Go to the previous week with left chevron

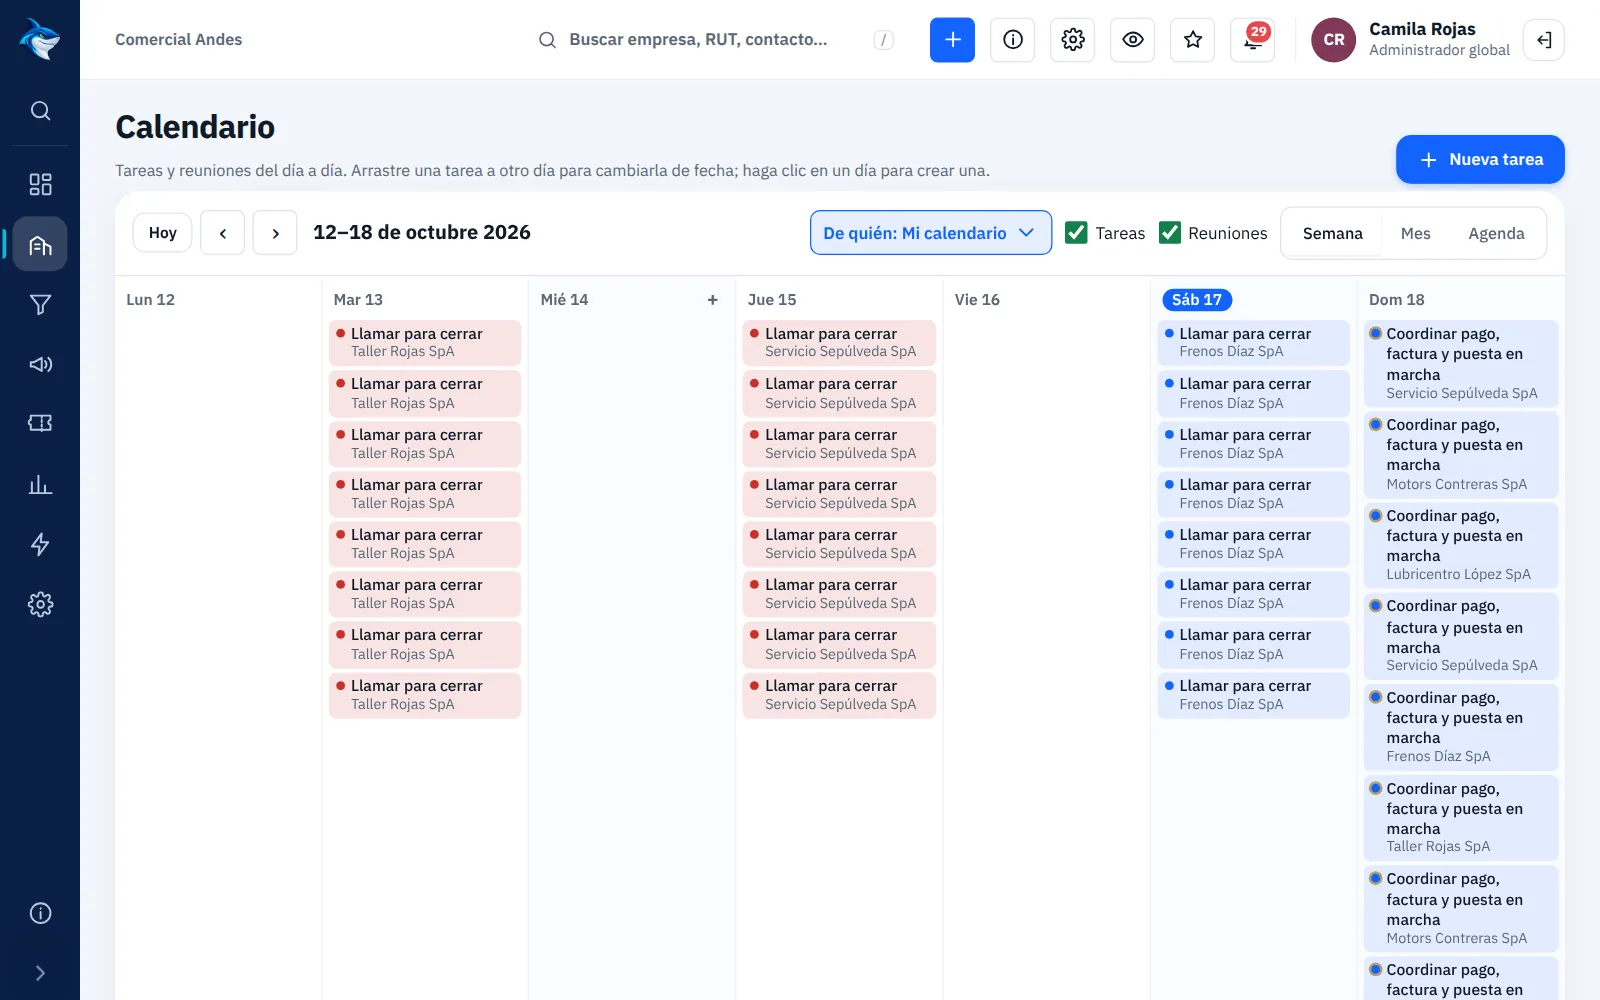pyautogui.click(x=222, y=233)
